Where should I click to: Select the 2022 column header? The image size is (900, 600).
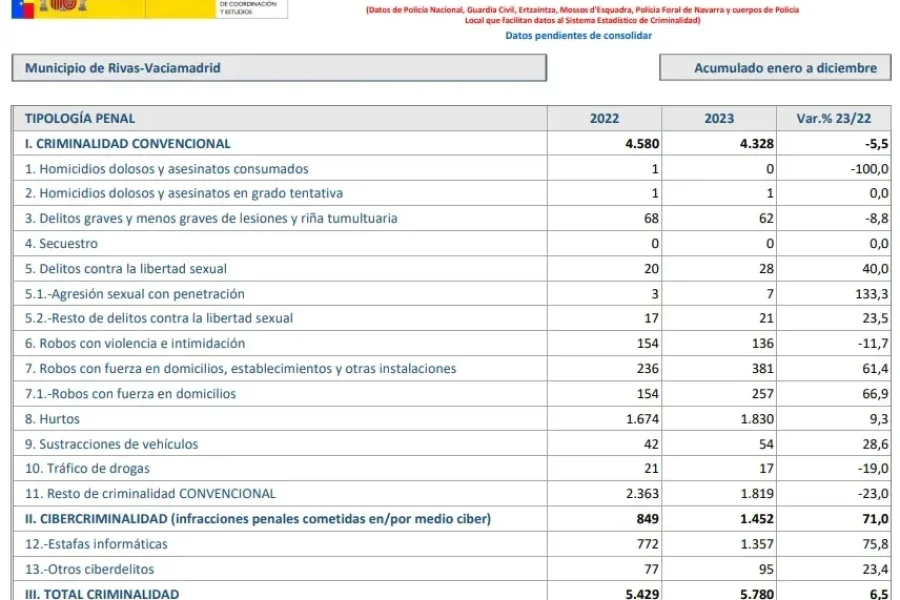604,118
